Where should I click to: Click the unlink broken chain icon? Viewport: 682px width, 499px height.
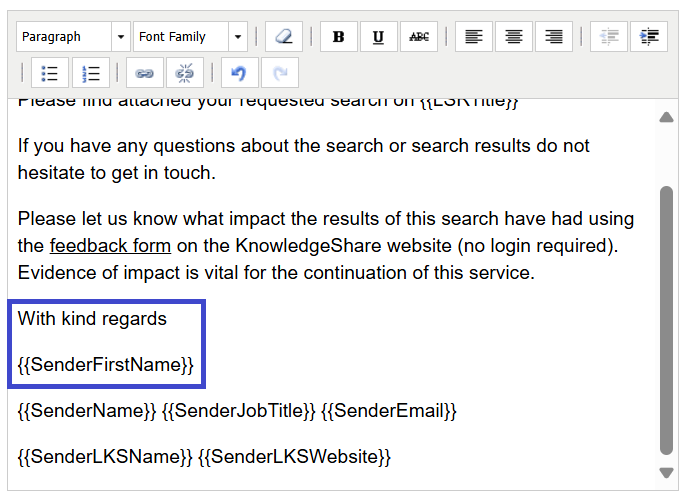point(184,73)
